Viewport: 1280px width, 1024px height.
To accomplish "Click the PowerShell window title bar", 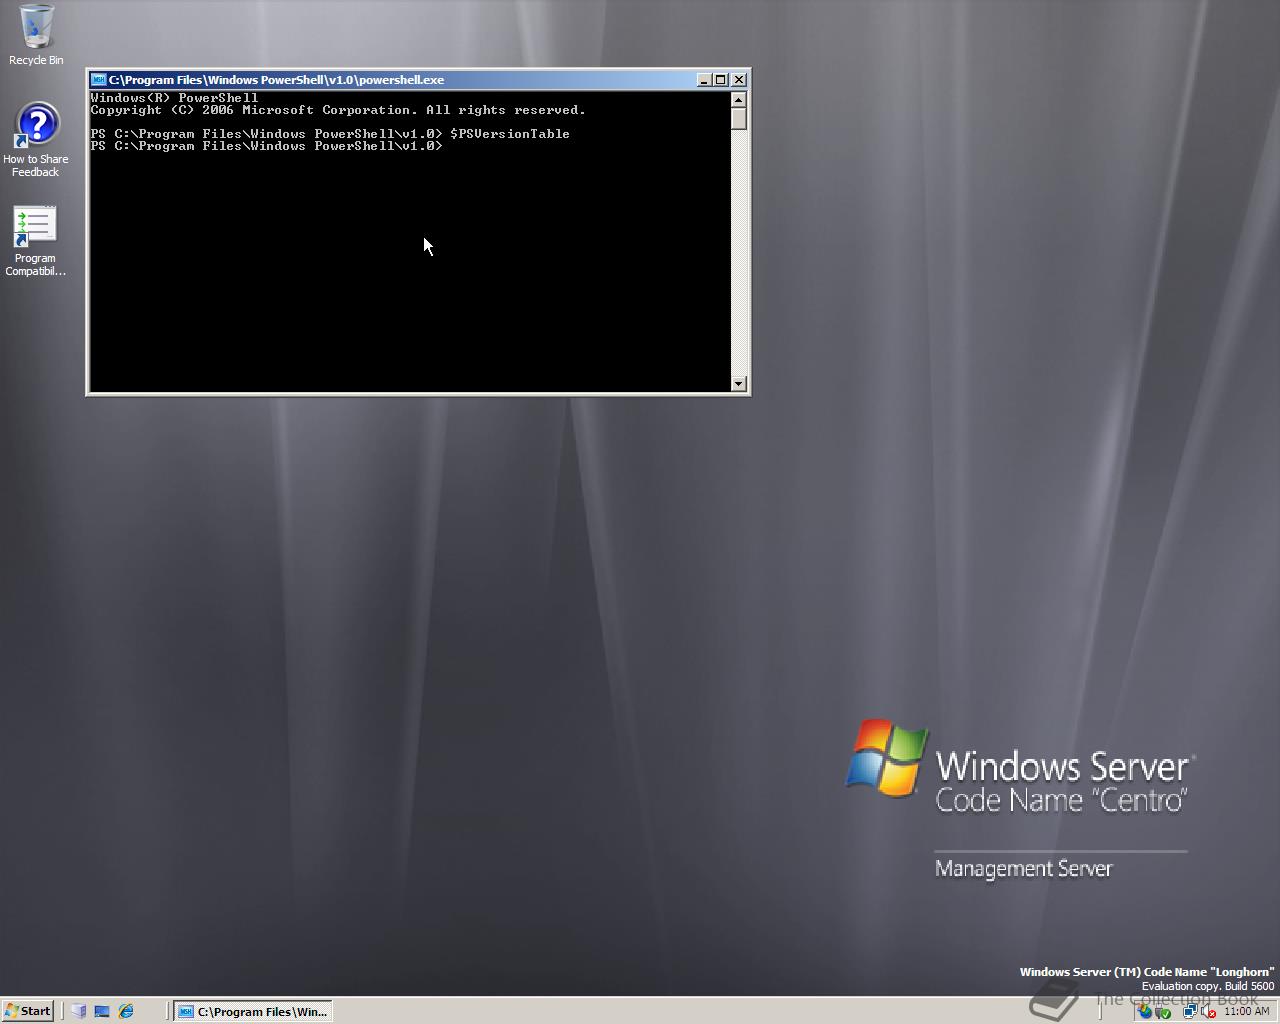I will (x=400, y=80).
